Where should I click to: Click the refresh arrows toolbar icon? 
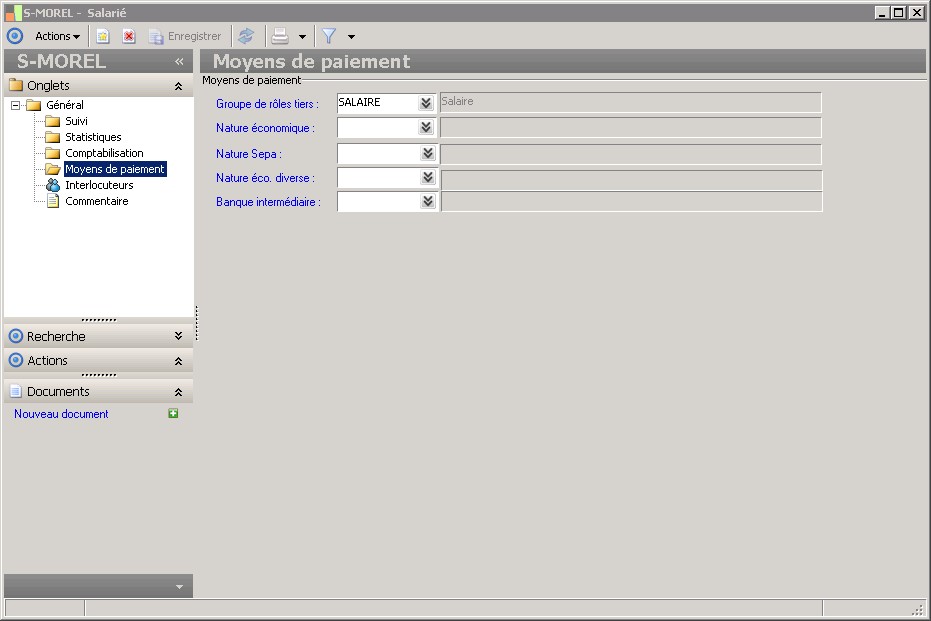coord(246,36)
